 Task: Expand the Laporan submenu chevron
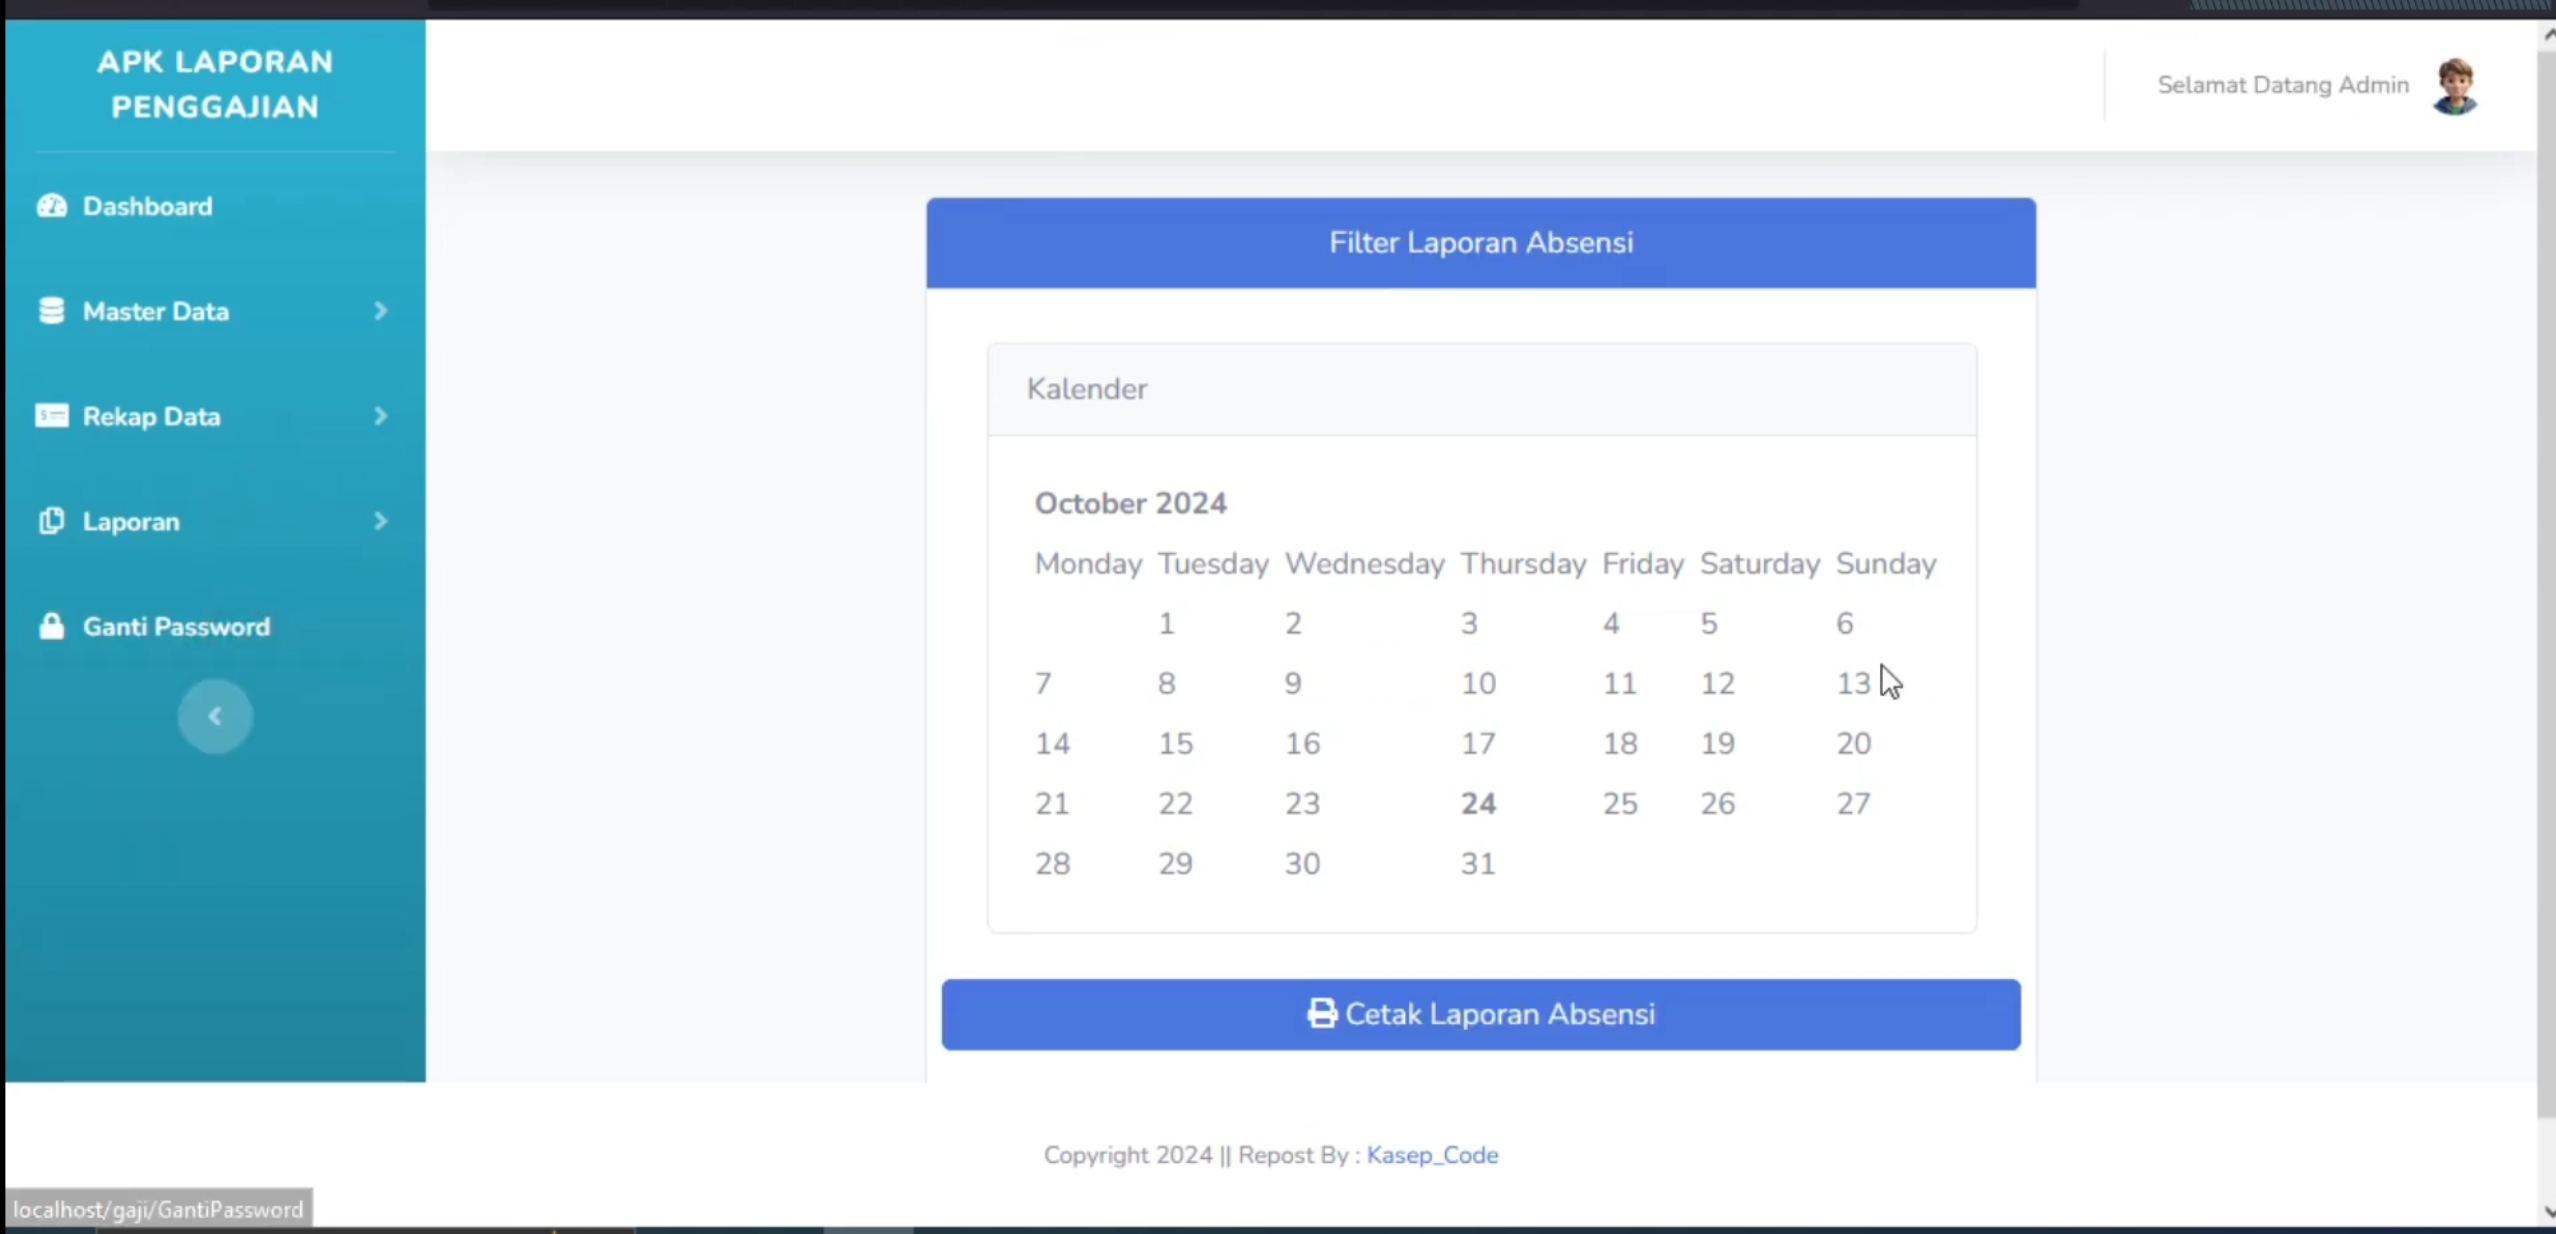click(x=381, y=521)
